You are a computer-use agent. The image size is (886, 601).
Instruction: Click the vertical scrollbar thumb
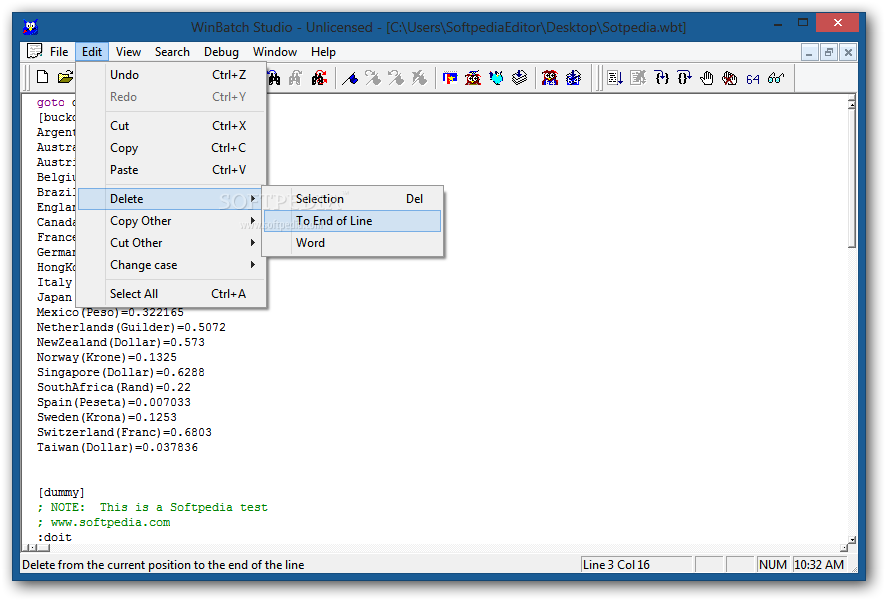[852, 178]
